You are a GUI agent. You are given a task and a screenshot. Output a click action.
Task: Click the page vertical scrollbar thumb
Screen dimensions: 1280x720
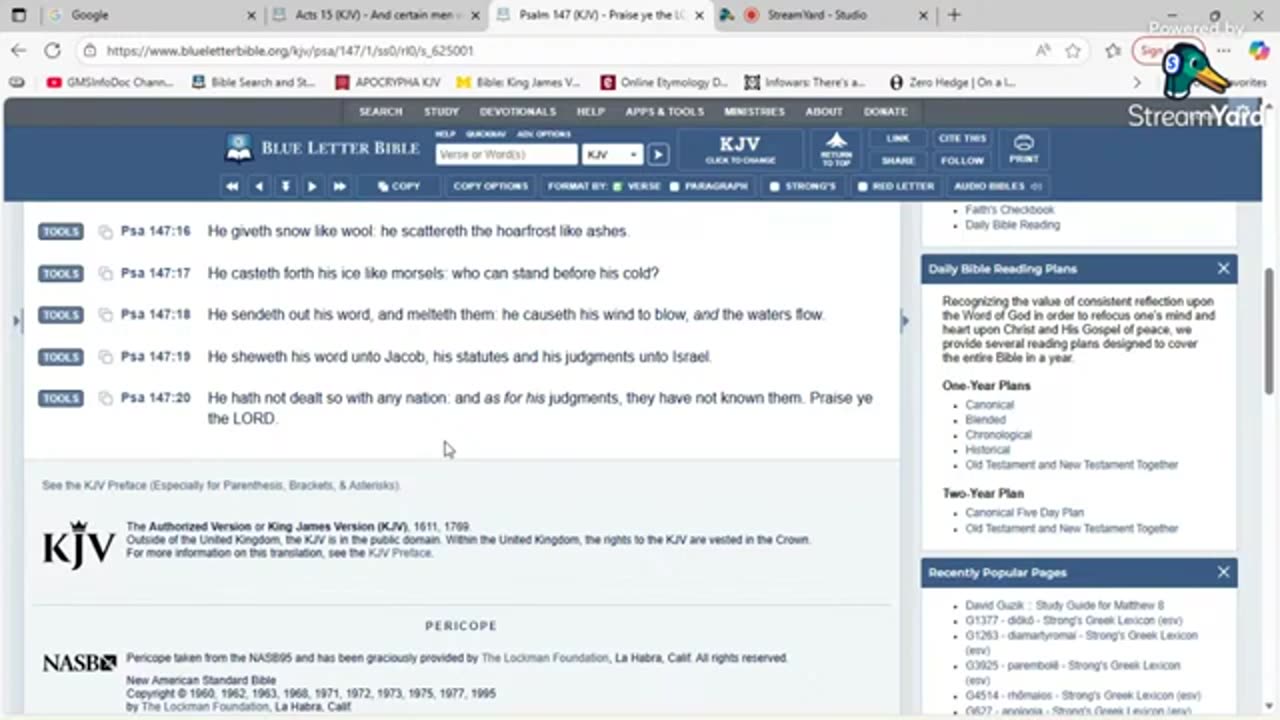[1270, 330]
